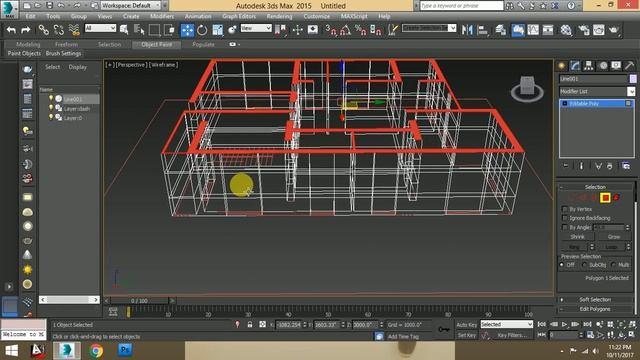The width and height of the screenshot is (640, 360).
Task: Open the Create command panel tab
Action: (x=562, y=66)
